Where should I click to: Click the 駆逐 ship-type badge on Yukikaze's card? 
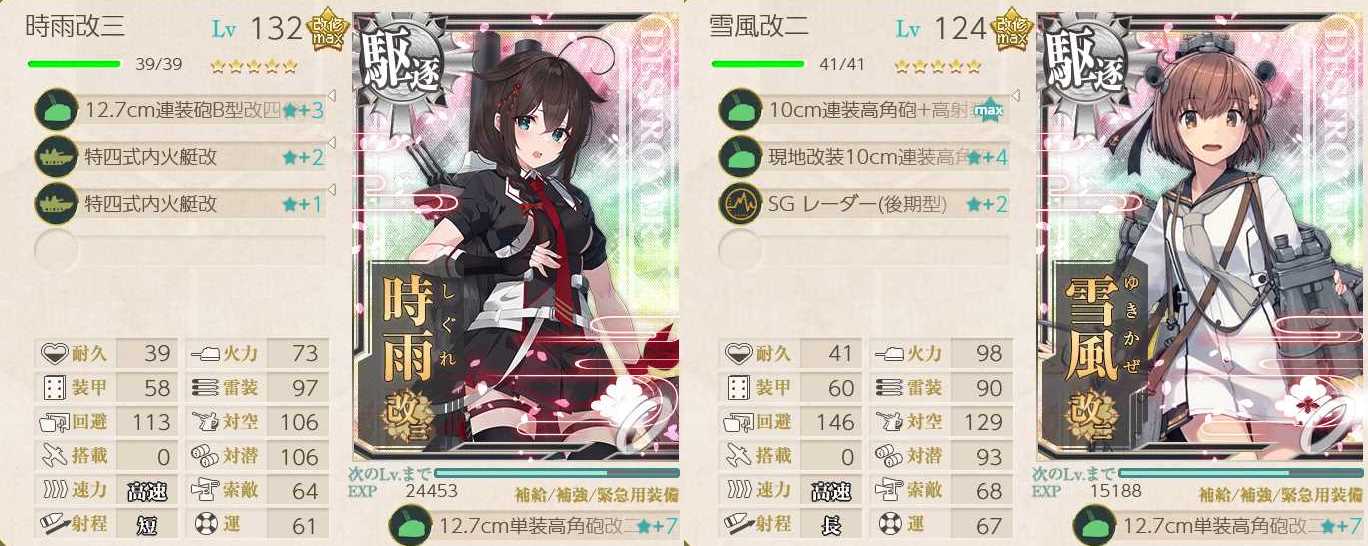1080,57
